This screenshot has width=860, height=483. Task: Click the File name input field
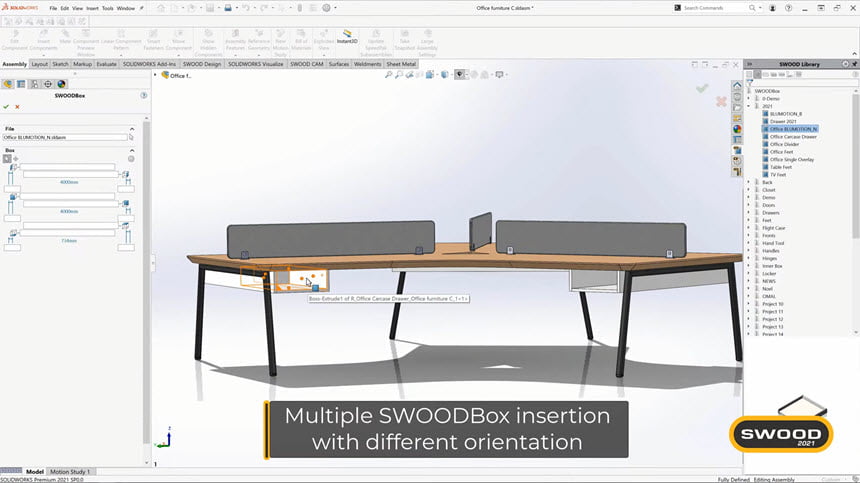(x=65, y=137)
